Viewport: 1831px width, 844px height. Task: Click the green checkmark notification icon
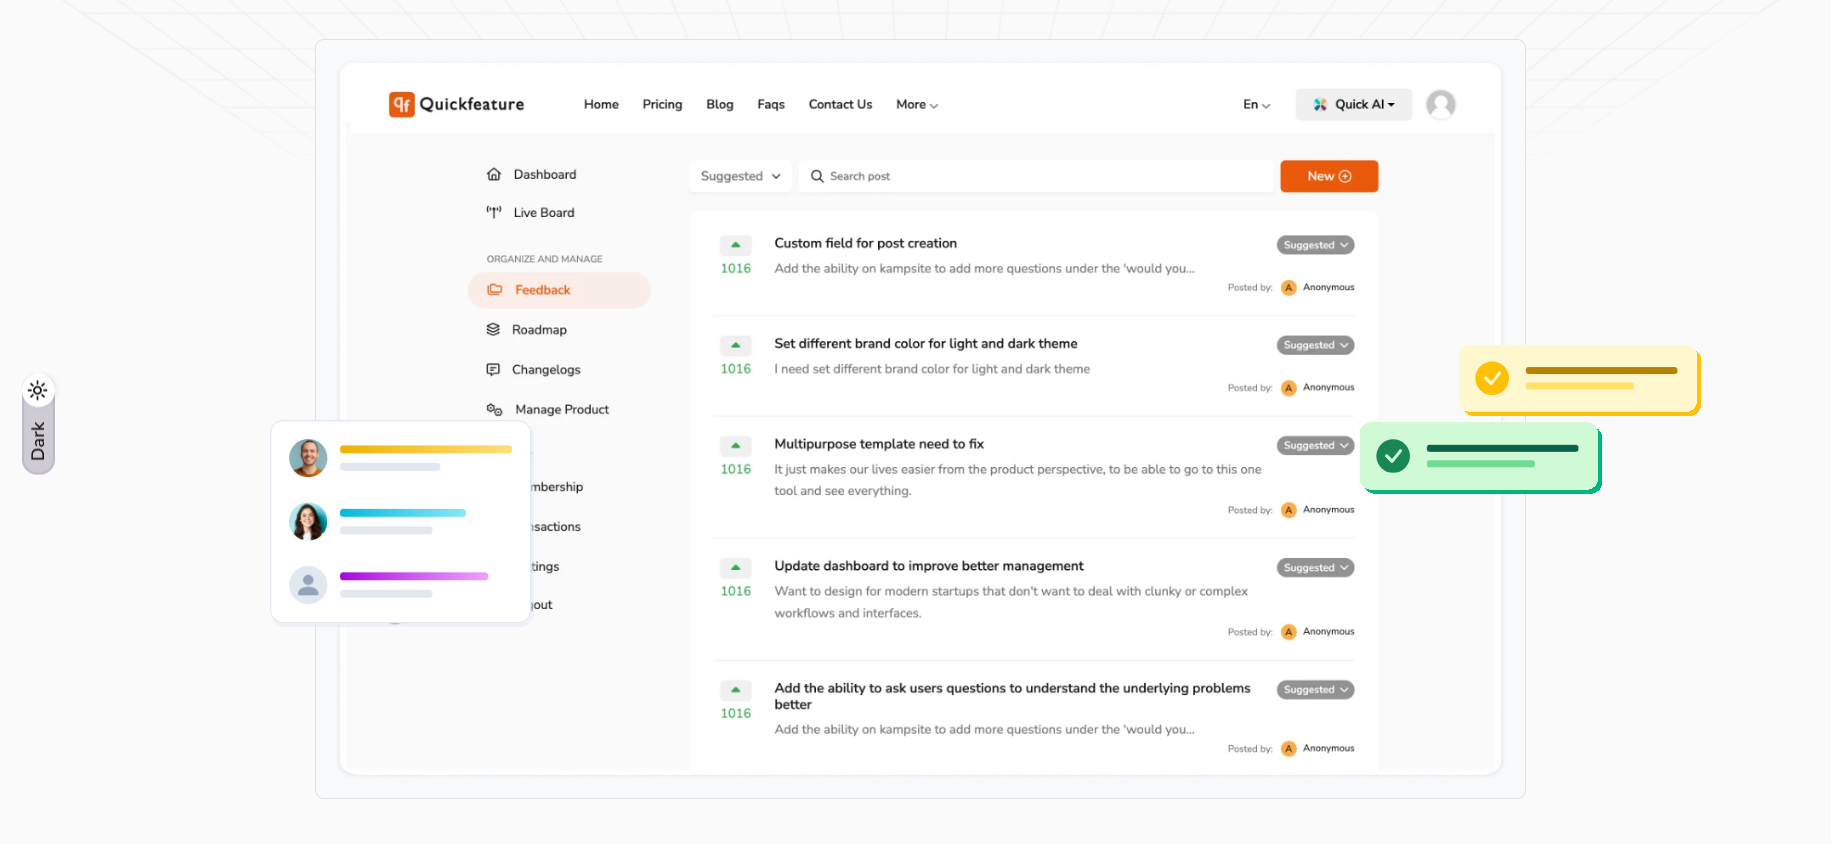[1393, 456]
